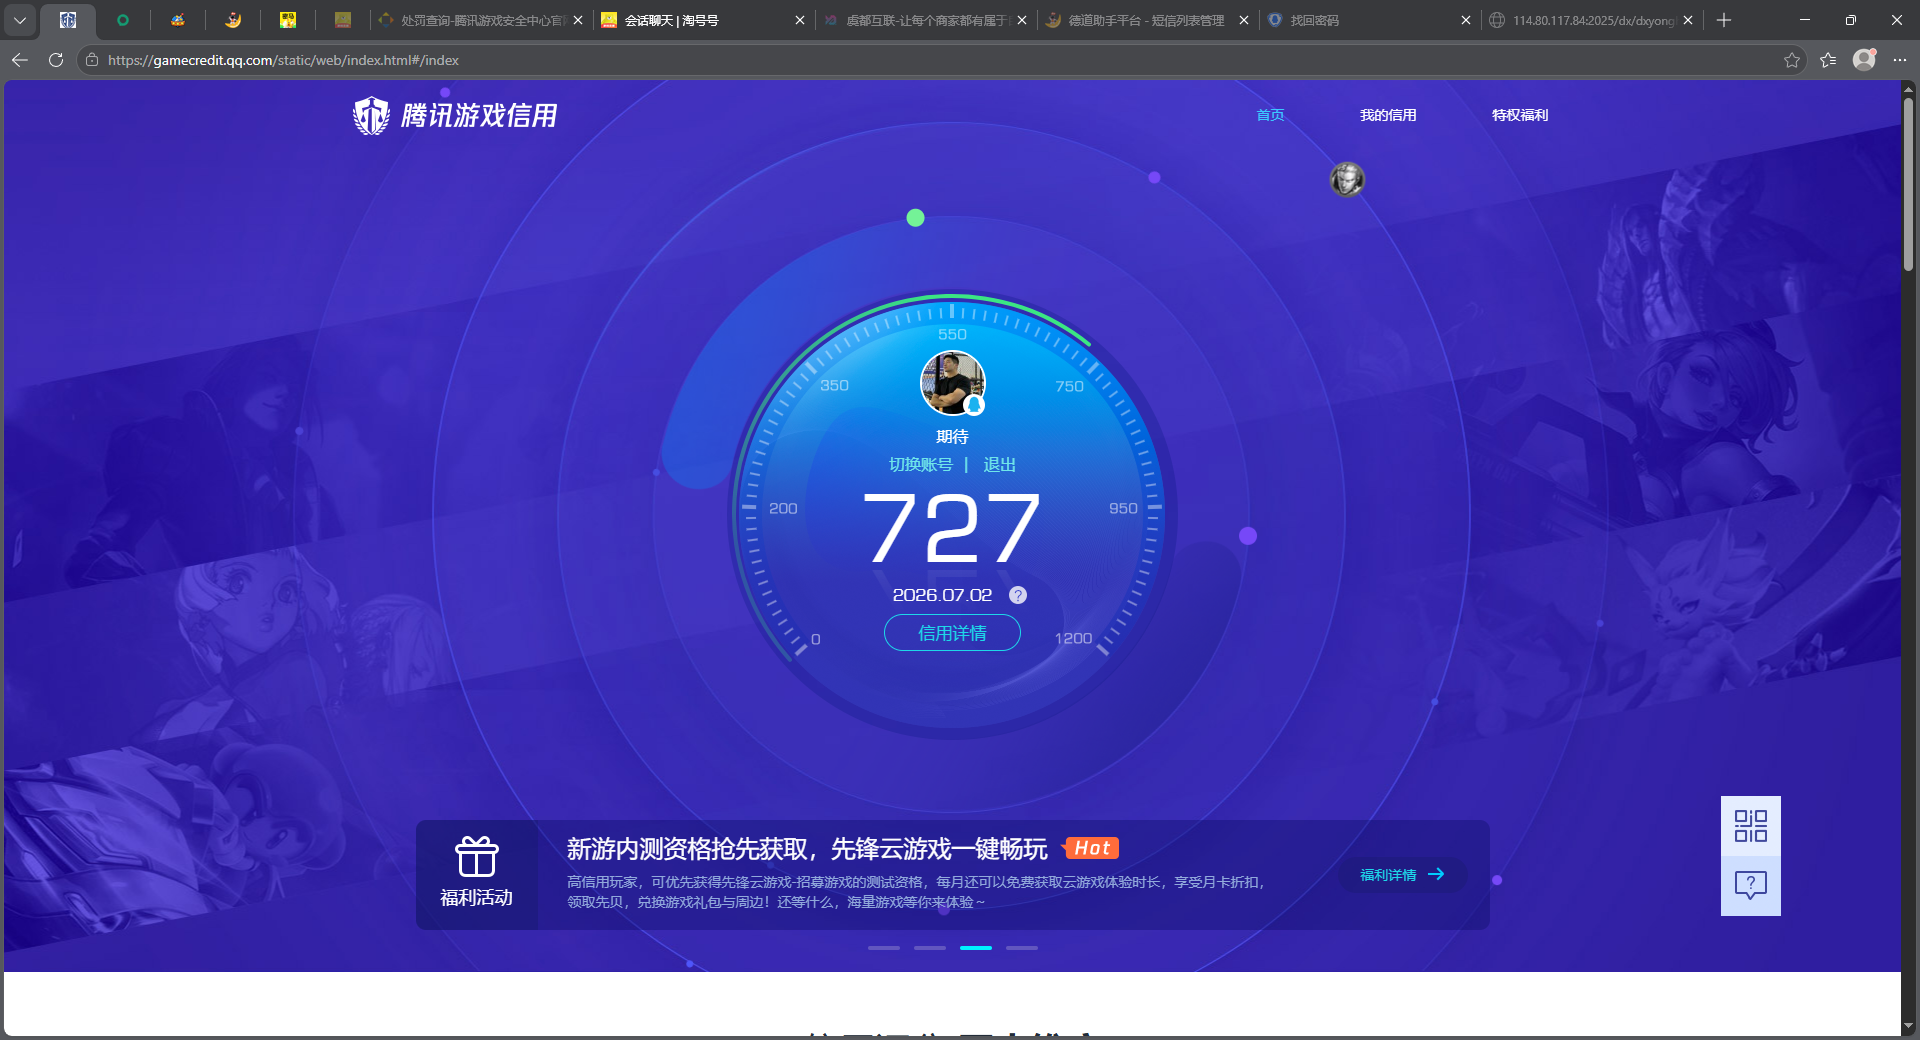Click the Hot badge on the banner
Screen dimensions: 1920x1040
point(1091,848)
